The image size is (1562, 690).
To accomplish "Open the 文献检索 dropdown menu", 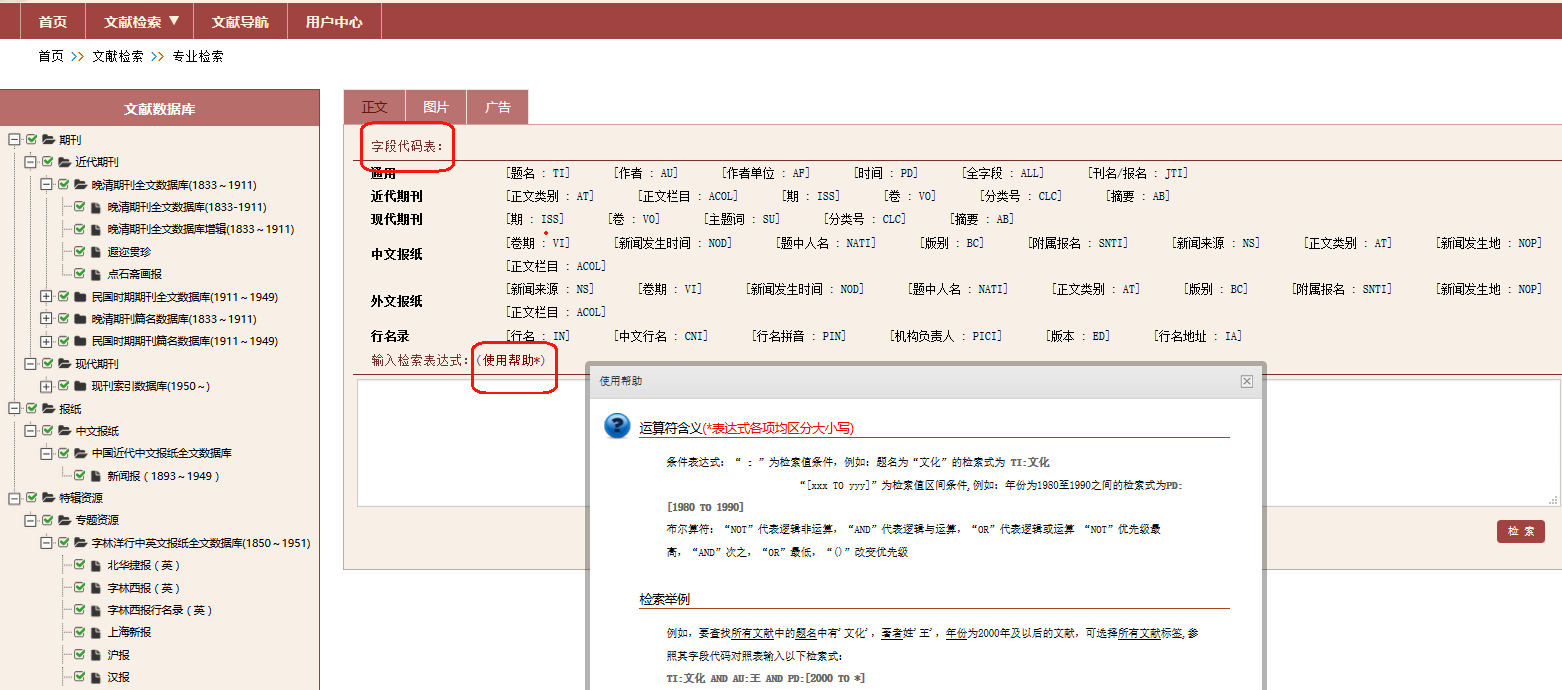I will [142, 21].
